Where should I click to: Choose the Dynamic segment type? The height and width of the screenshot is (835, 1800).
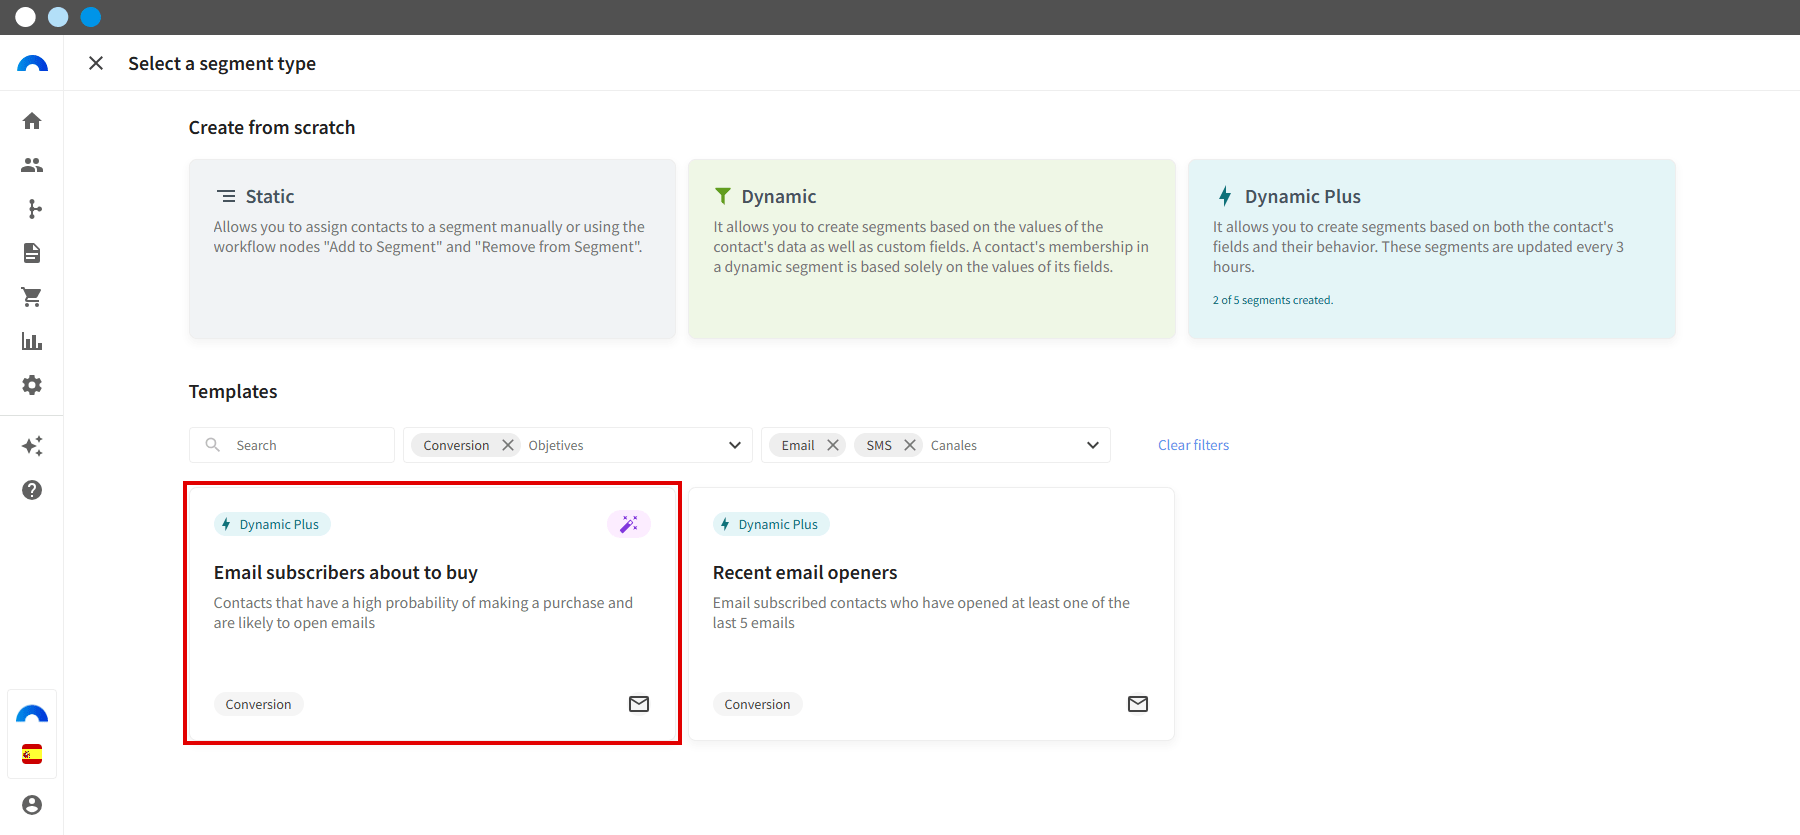coord(932,249)
